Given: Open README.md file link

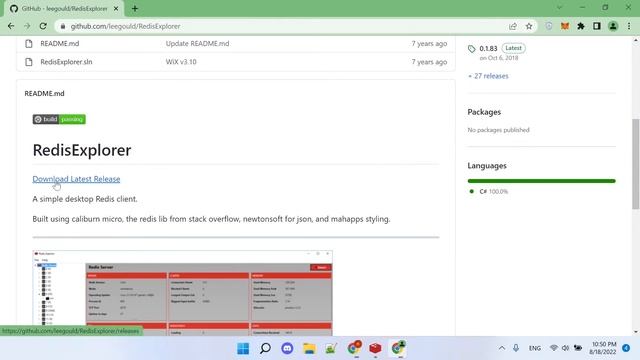Looking at the screenshot, I should pos(60,43).
